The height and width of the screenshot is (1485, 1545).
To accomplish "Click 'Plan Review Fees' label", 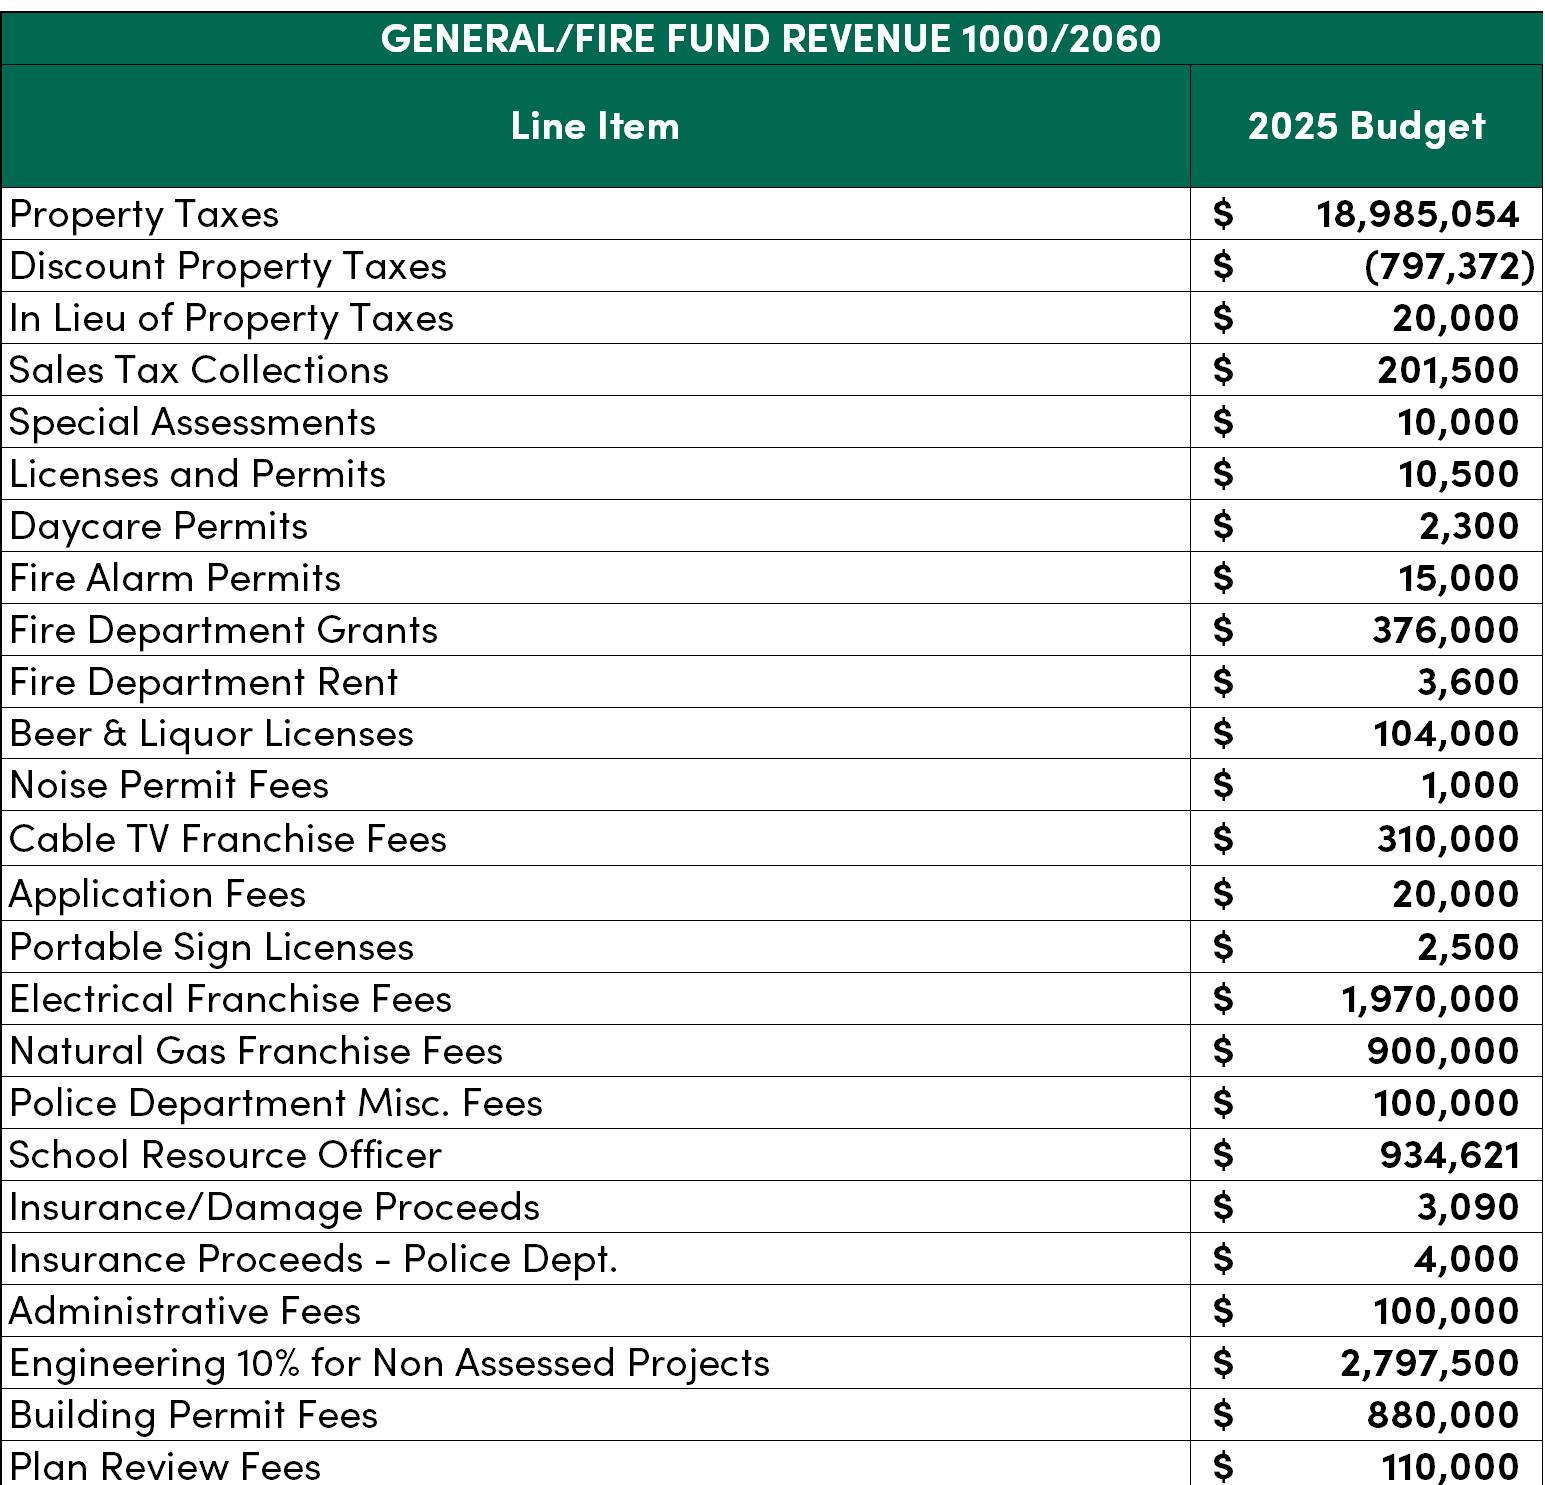I will (x=165, y=1467).
